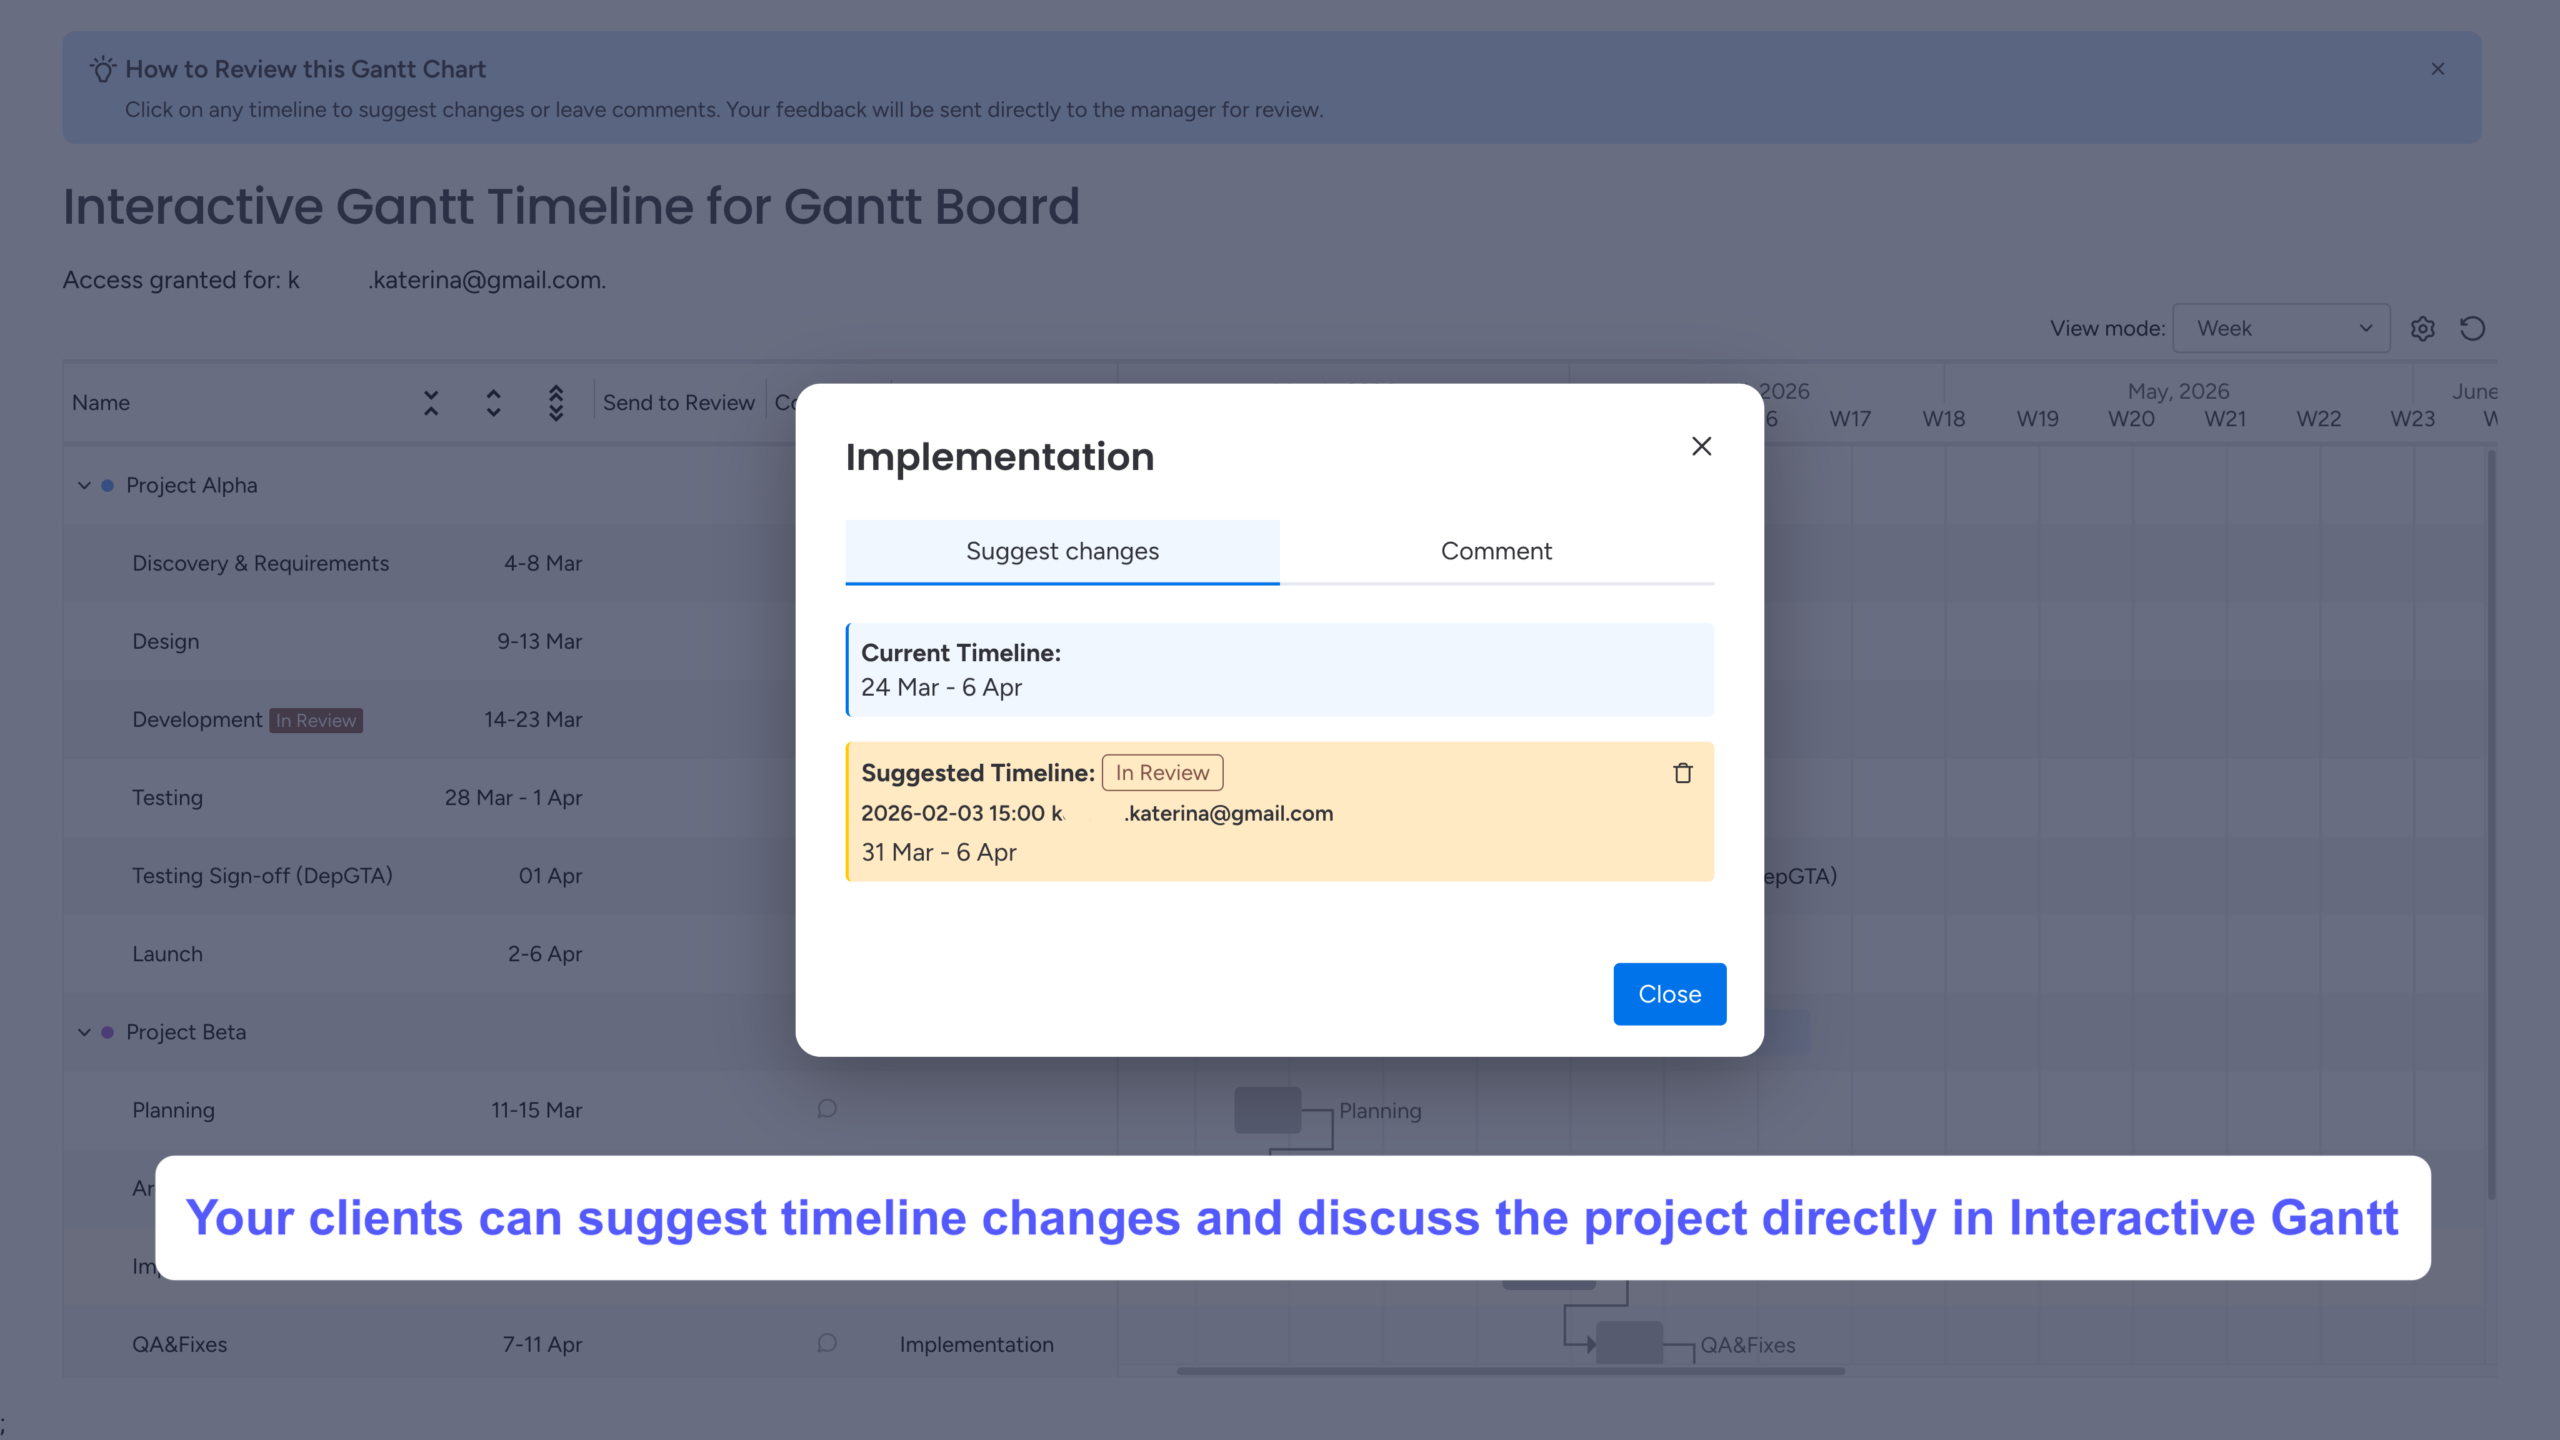2560x1440 pixels.
Task: Delete the suggested timeline with the trash icon
Action: coord(1682,772)
